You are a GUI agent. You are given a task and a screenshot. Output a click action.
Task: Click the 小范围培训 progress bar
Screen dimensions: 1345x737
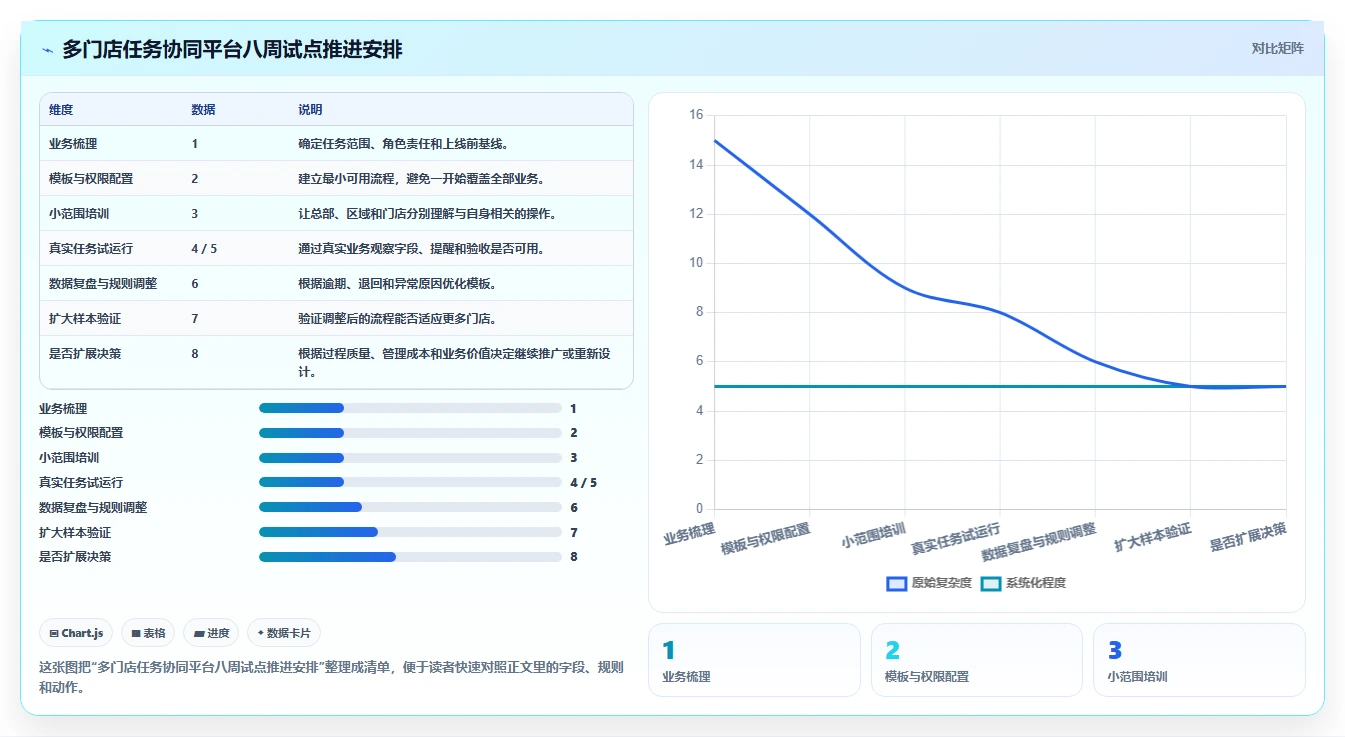[x=410, y=458]
